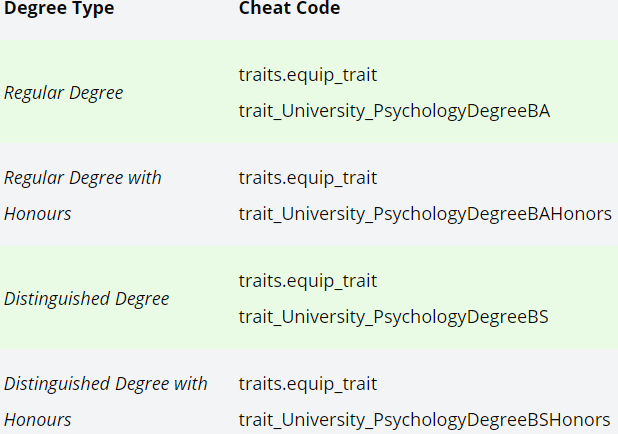Click Honours beneath "Distinguished Degree with"
This screenshot has width=618, height=434.
point(37,419)
